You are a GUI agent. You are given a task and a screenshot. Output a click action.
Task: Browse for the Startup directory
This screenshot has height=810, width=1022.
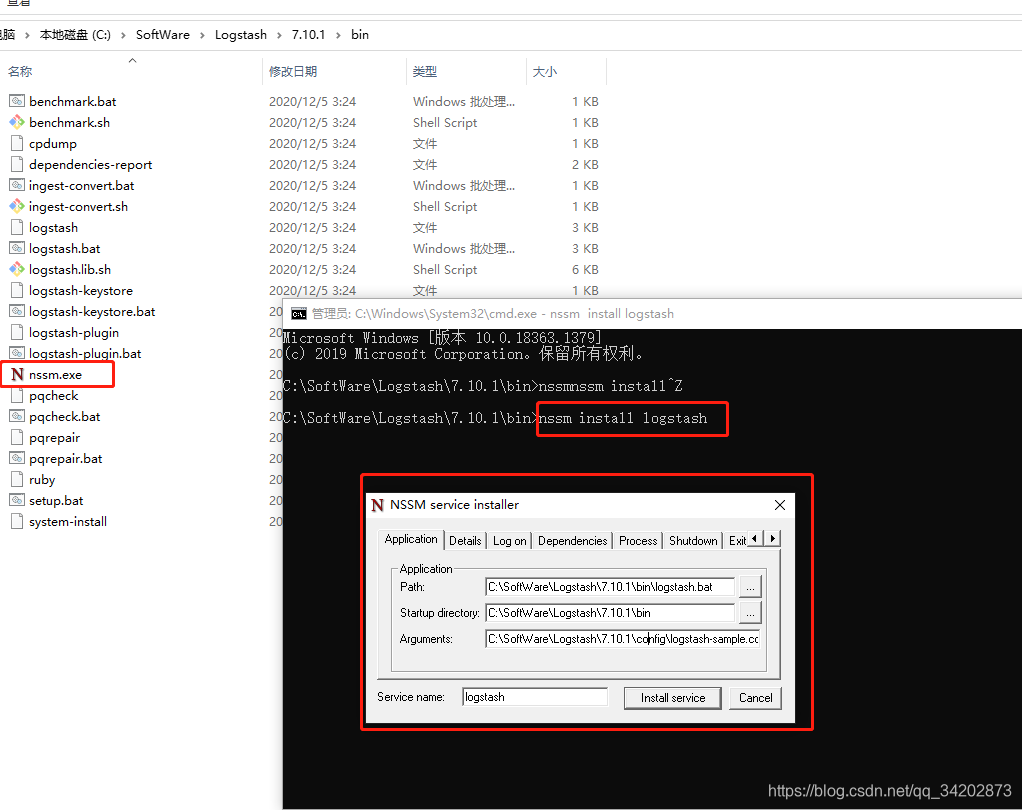point(750,613)
